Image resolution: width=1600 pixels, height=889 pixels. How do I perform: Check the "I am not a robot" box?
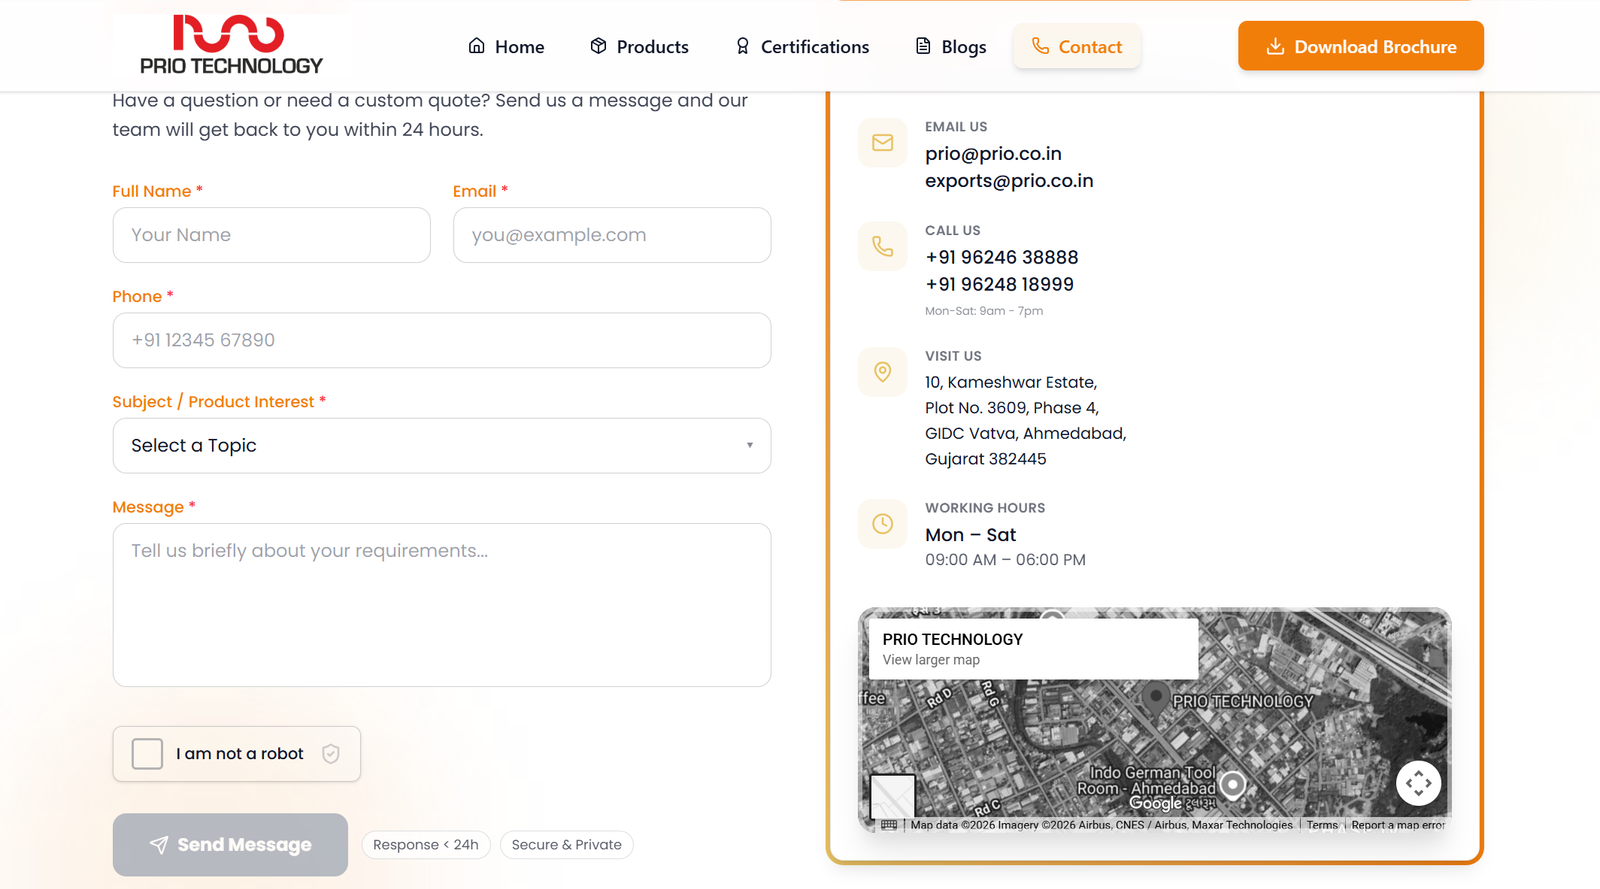(x=147, y=754)
